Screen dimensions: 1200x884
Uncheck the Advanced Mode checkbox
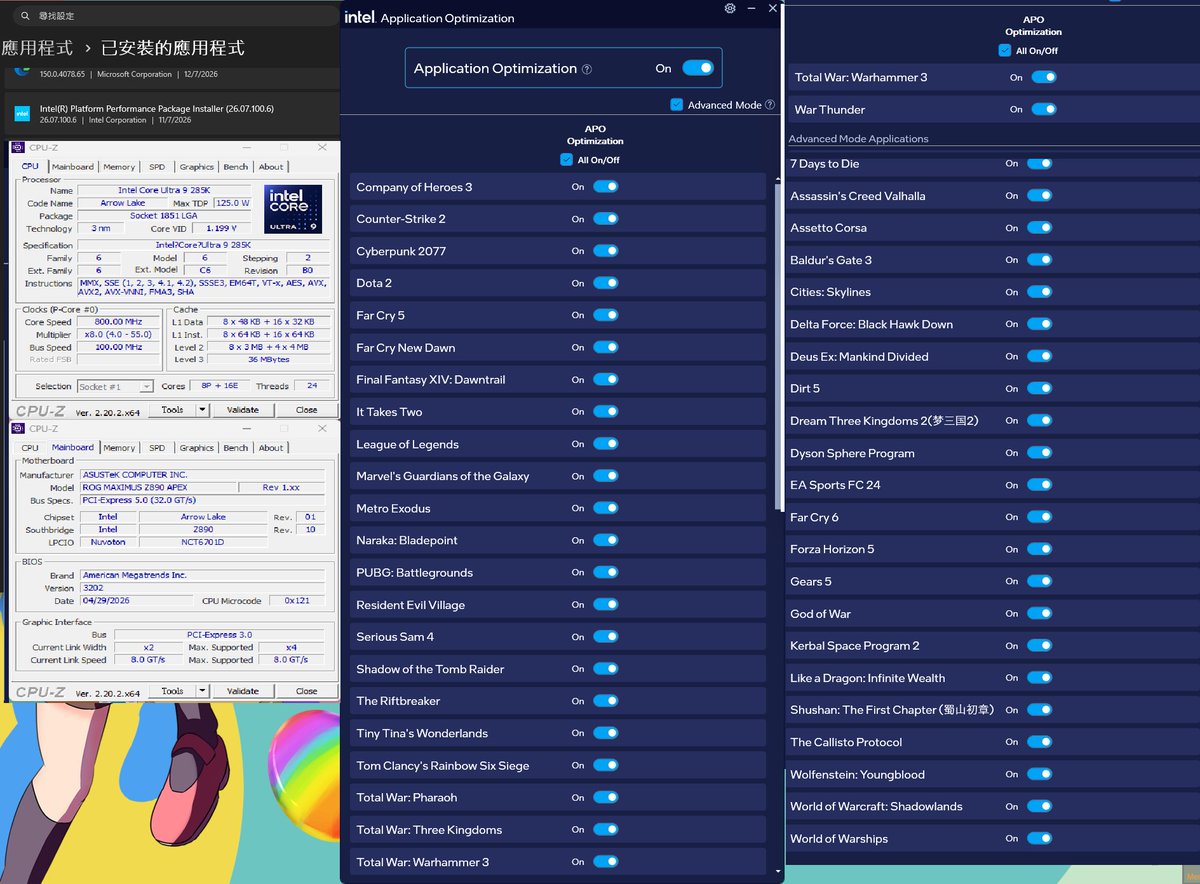click(677, 104)
